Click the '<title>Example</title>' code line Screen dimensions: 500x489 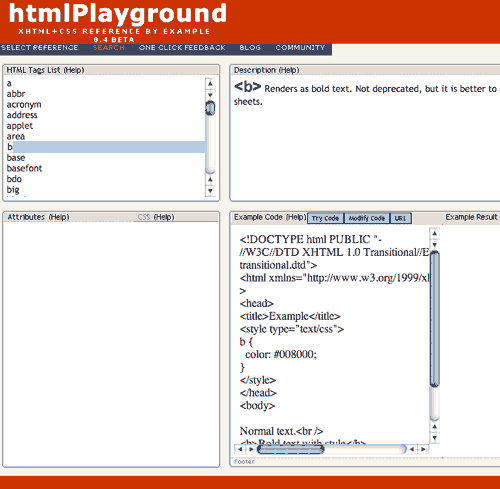(290, 316)
